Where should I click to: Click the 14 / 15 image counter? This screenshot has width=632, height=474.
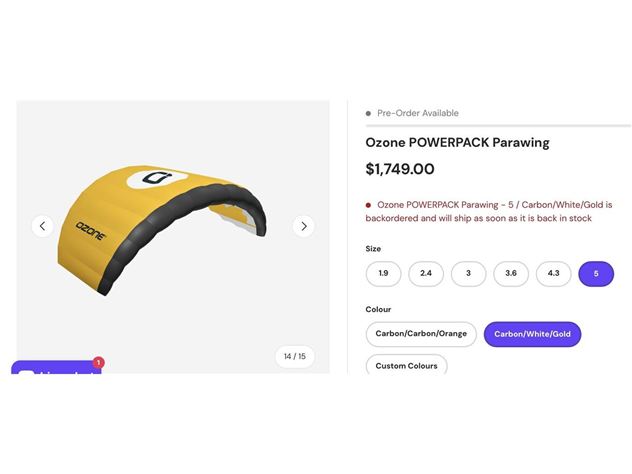pyautogui.click(x=295, y=357)
